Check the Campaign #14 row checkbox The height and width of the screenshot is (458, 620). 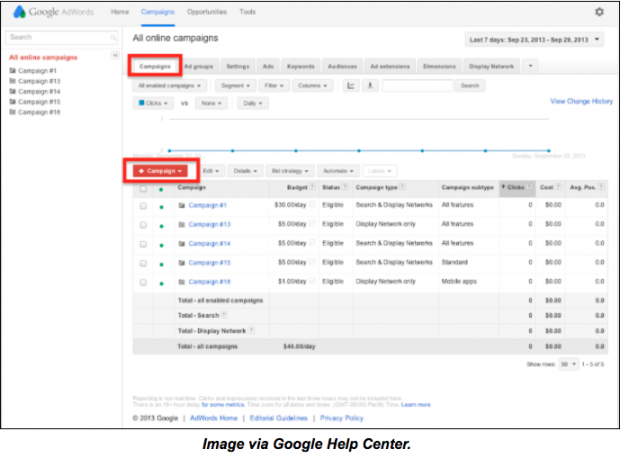tap(144, 244)
